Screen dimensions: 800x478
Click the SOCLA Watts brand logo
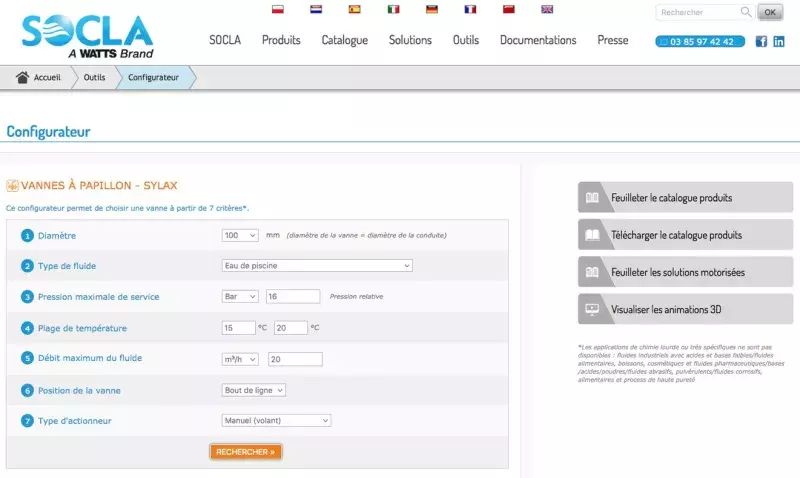pyautogui.click(x=88, y=36)
